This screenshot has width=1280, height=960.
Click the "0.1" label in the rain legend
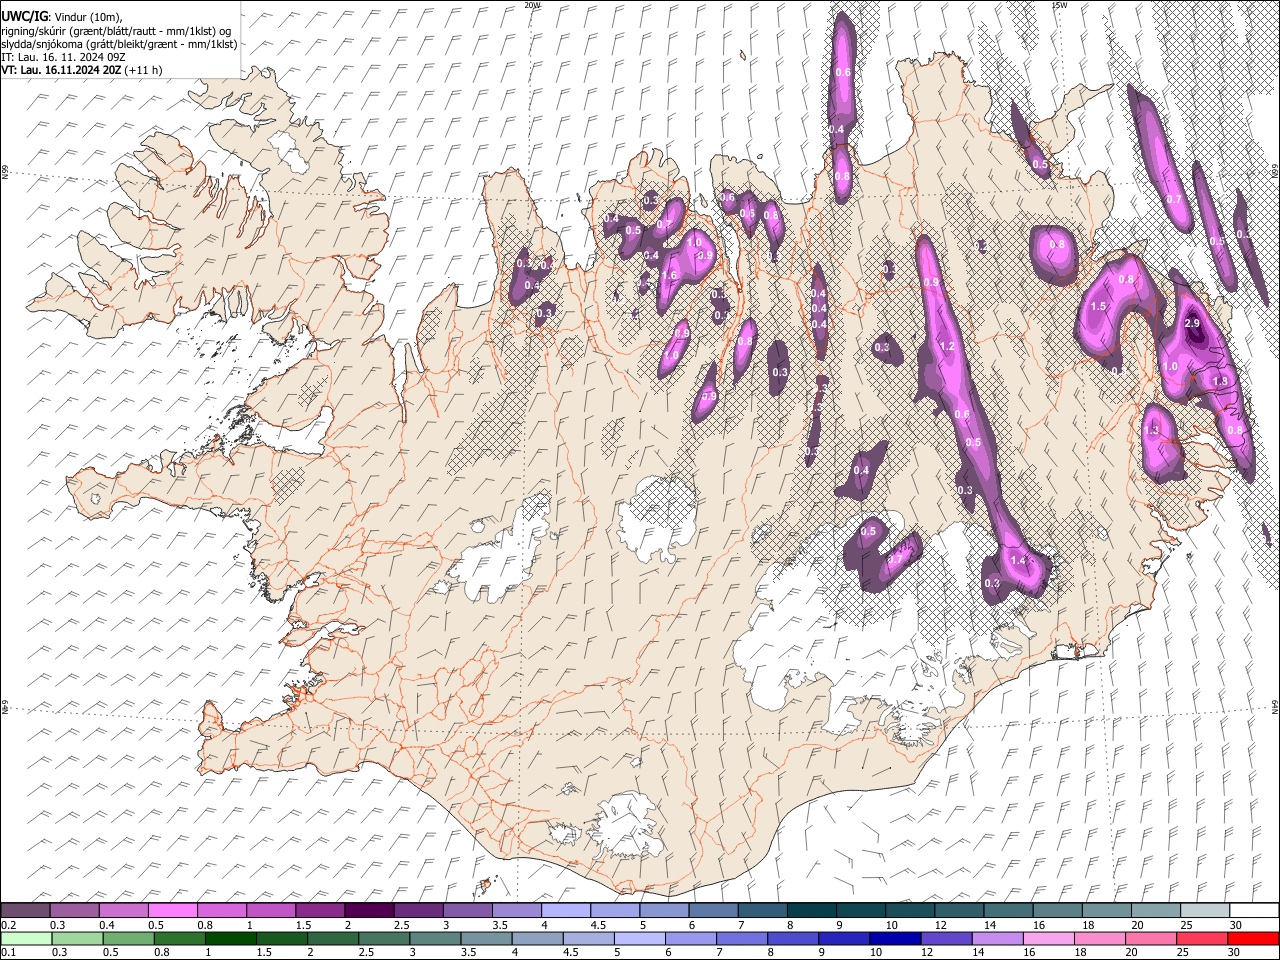tap(7, 952)
